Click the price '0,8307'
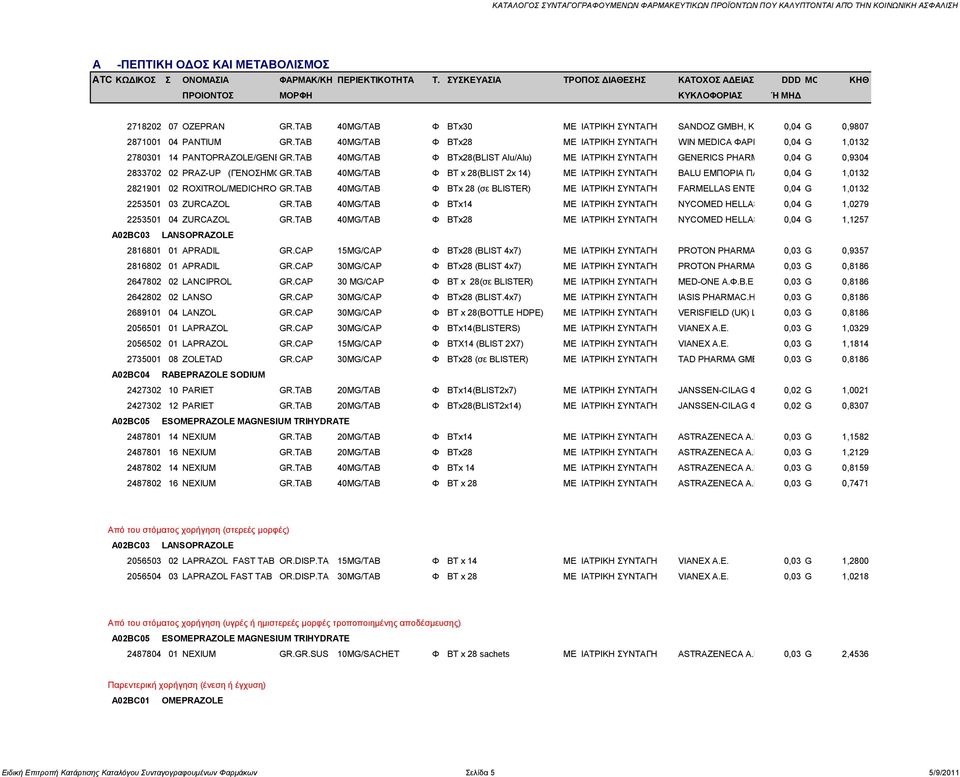The image size is (960, 777). [855, 405]
